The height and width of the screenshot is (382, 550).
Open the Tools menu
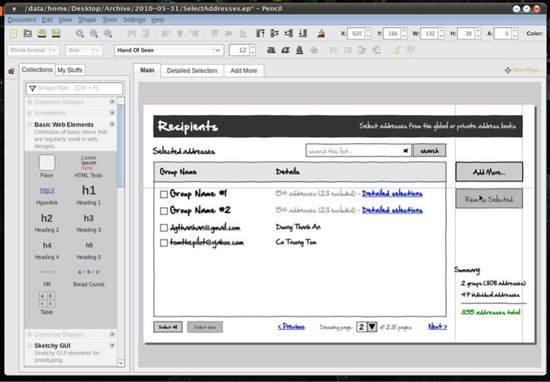coord(109,20)
